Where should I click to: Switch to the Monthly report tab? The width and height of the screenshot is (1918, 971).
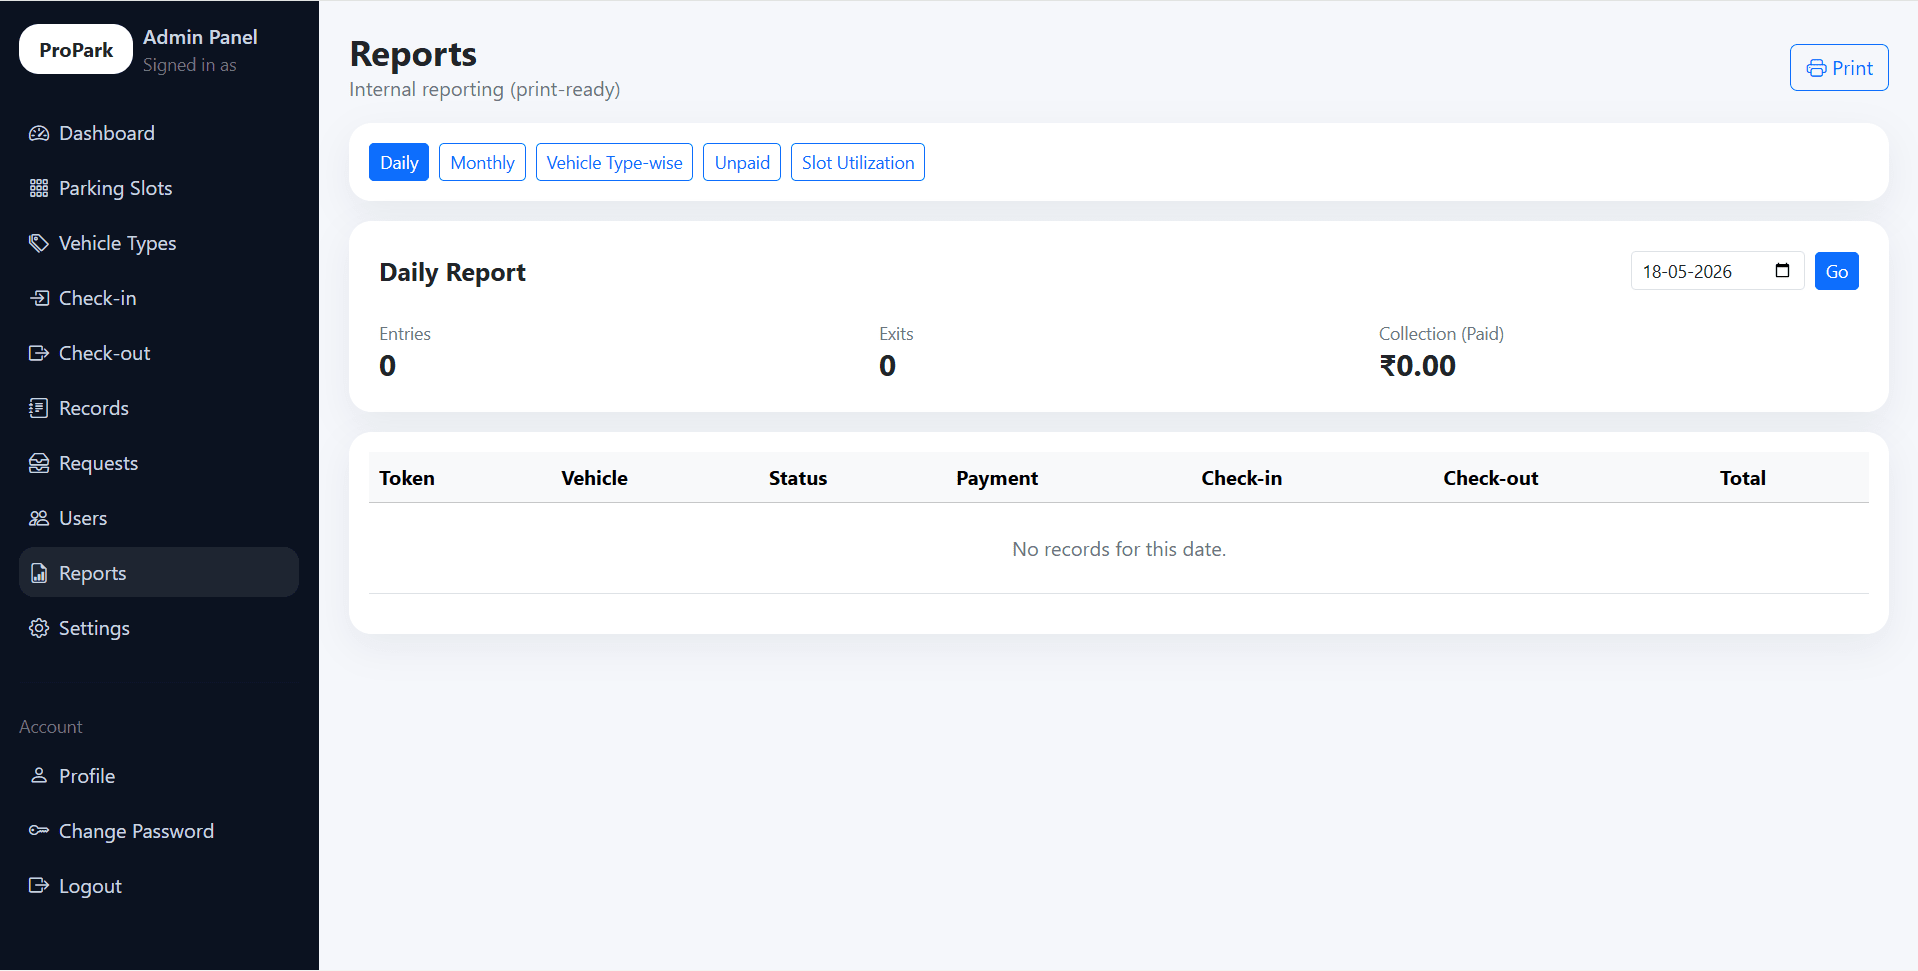(482, 163)
